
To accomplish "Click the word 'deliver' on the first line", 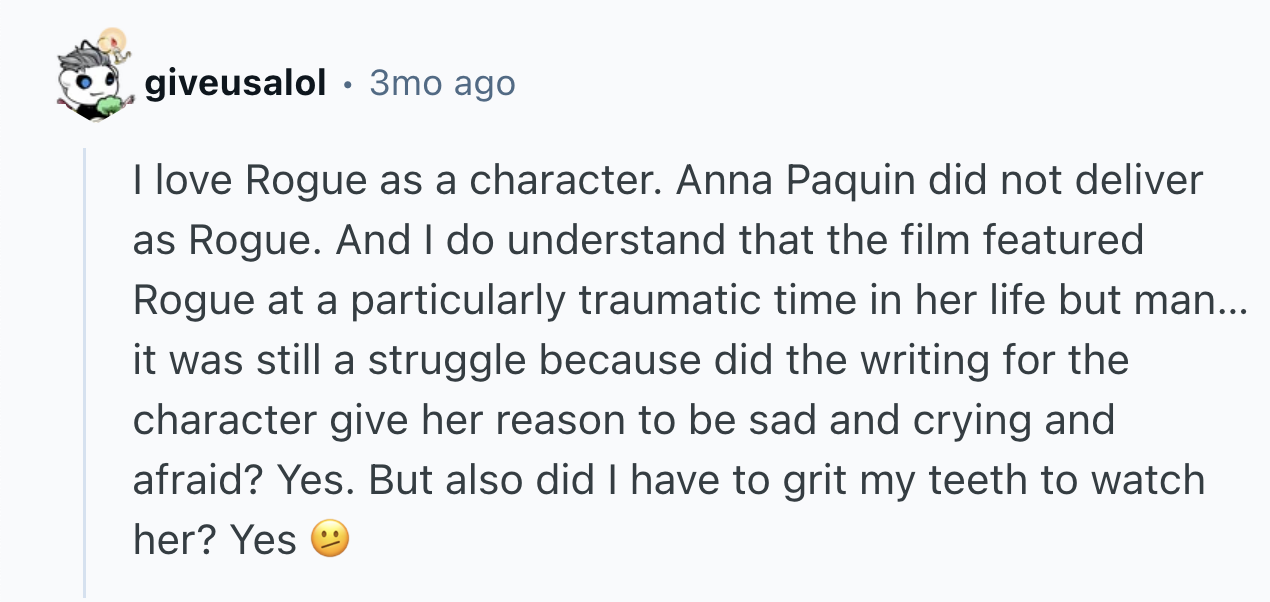I will pyautogui.click(x=1141, y=181).
